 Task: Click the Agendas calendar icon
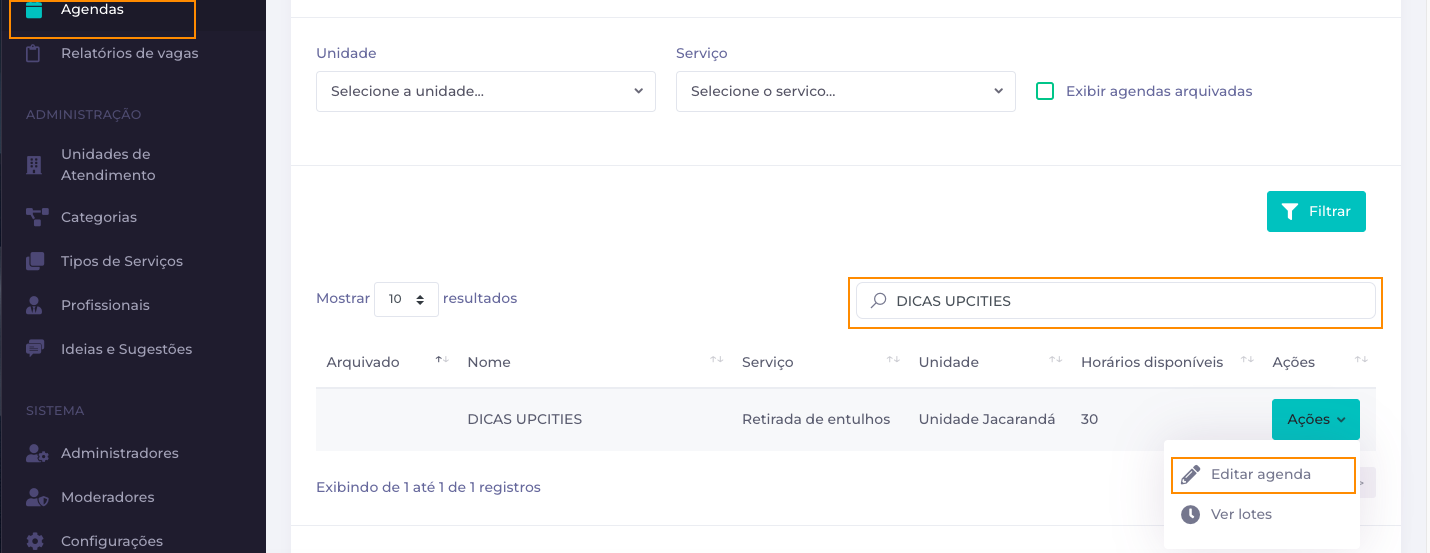(34, 10)
